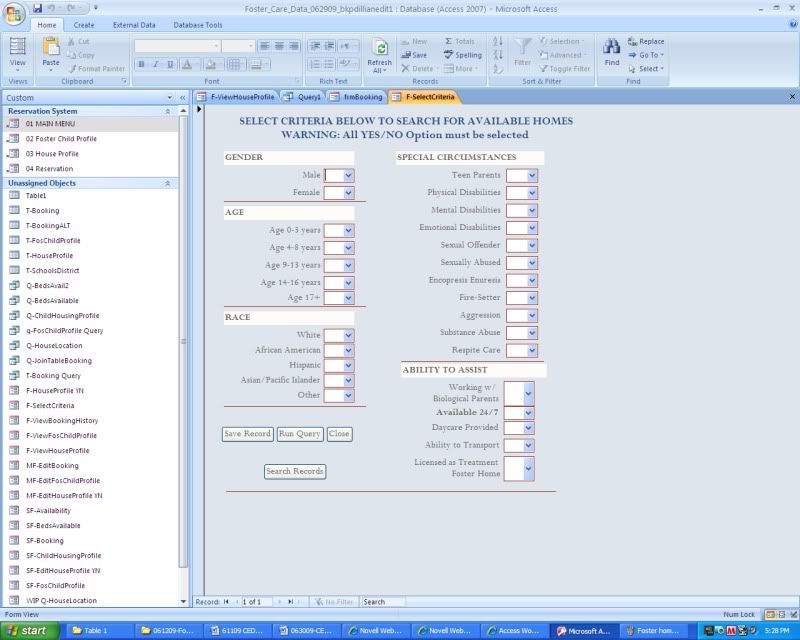Expand the Age 0-3 years combo box
This screenshot has height=640, width=800.
pos(348,231)
